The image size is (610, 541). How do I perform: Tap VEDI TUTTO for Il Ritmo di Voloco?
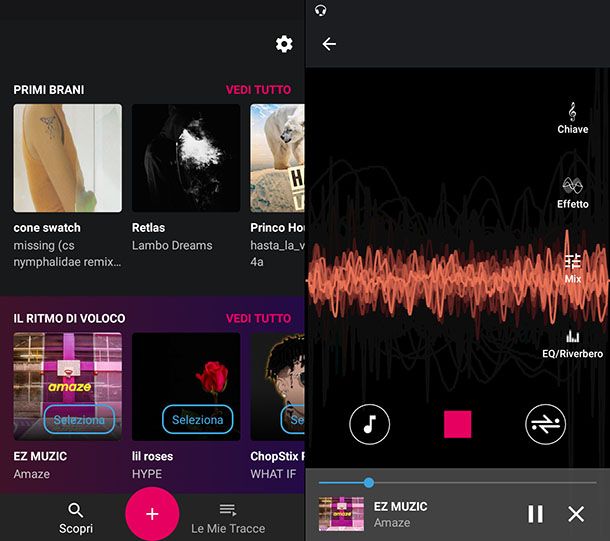click(258, 319)
